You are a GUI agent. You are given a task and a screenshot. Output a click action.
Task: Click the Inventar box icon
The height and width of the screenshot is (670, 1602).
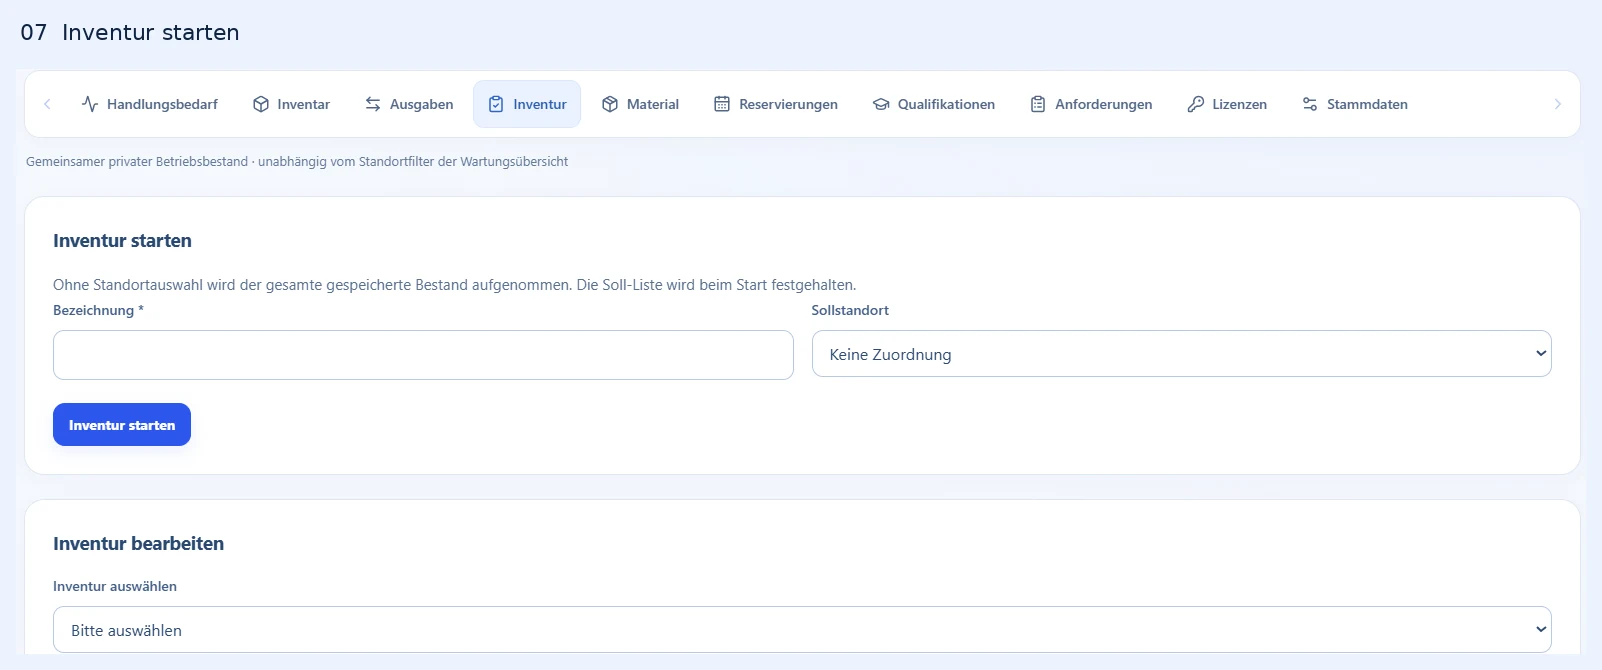click(261, 104)
